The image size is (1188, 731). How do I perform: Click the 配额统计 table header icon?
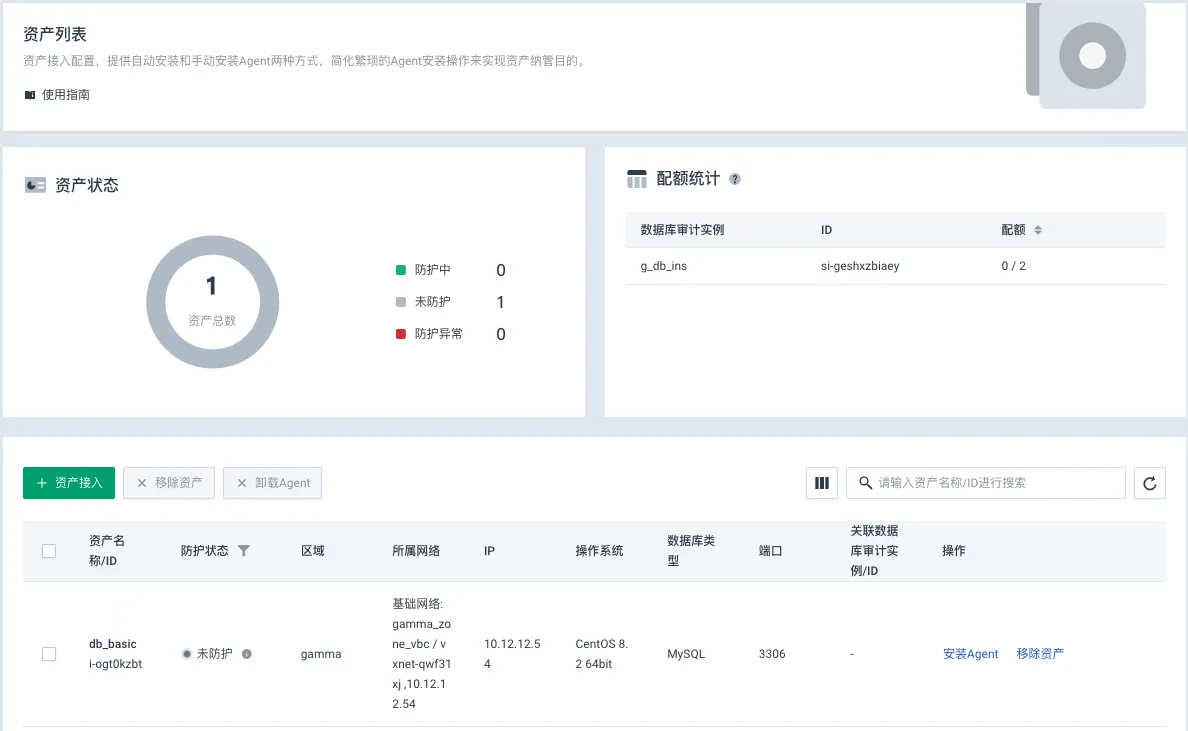click(637, 179)
